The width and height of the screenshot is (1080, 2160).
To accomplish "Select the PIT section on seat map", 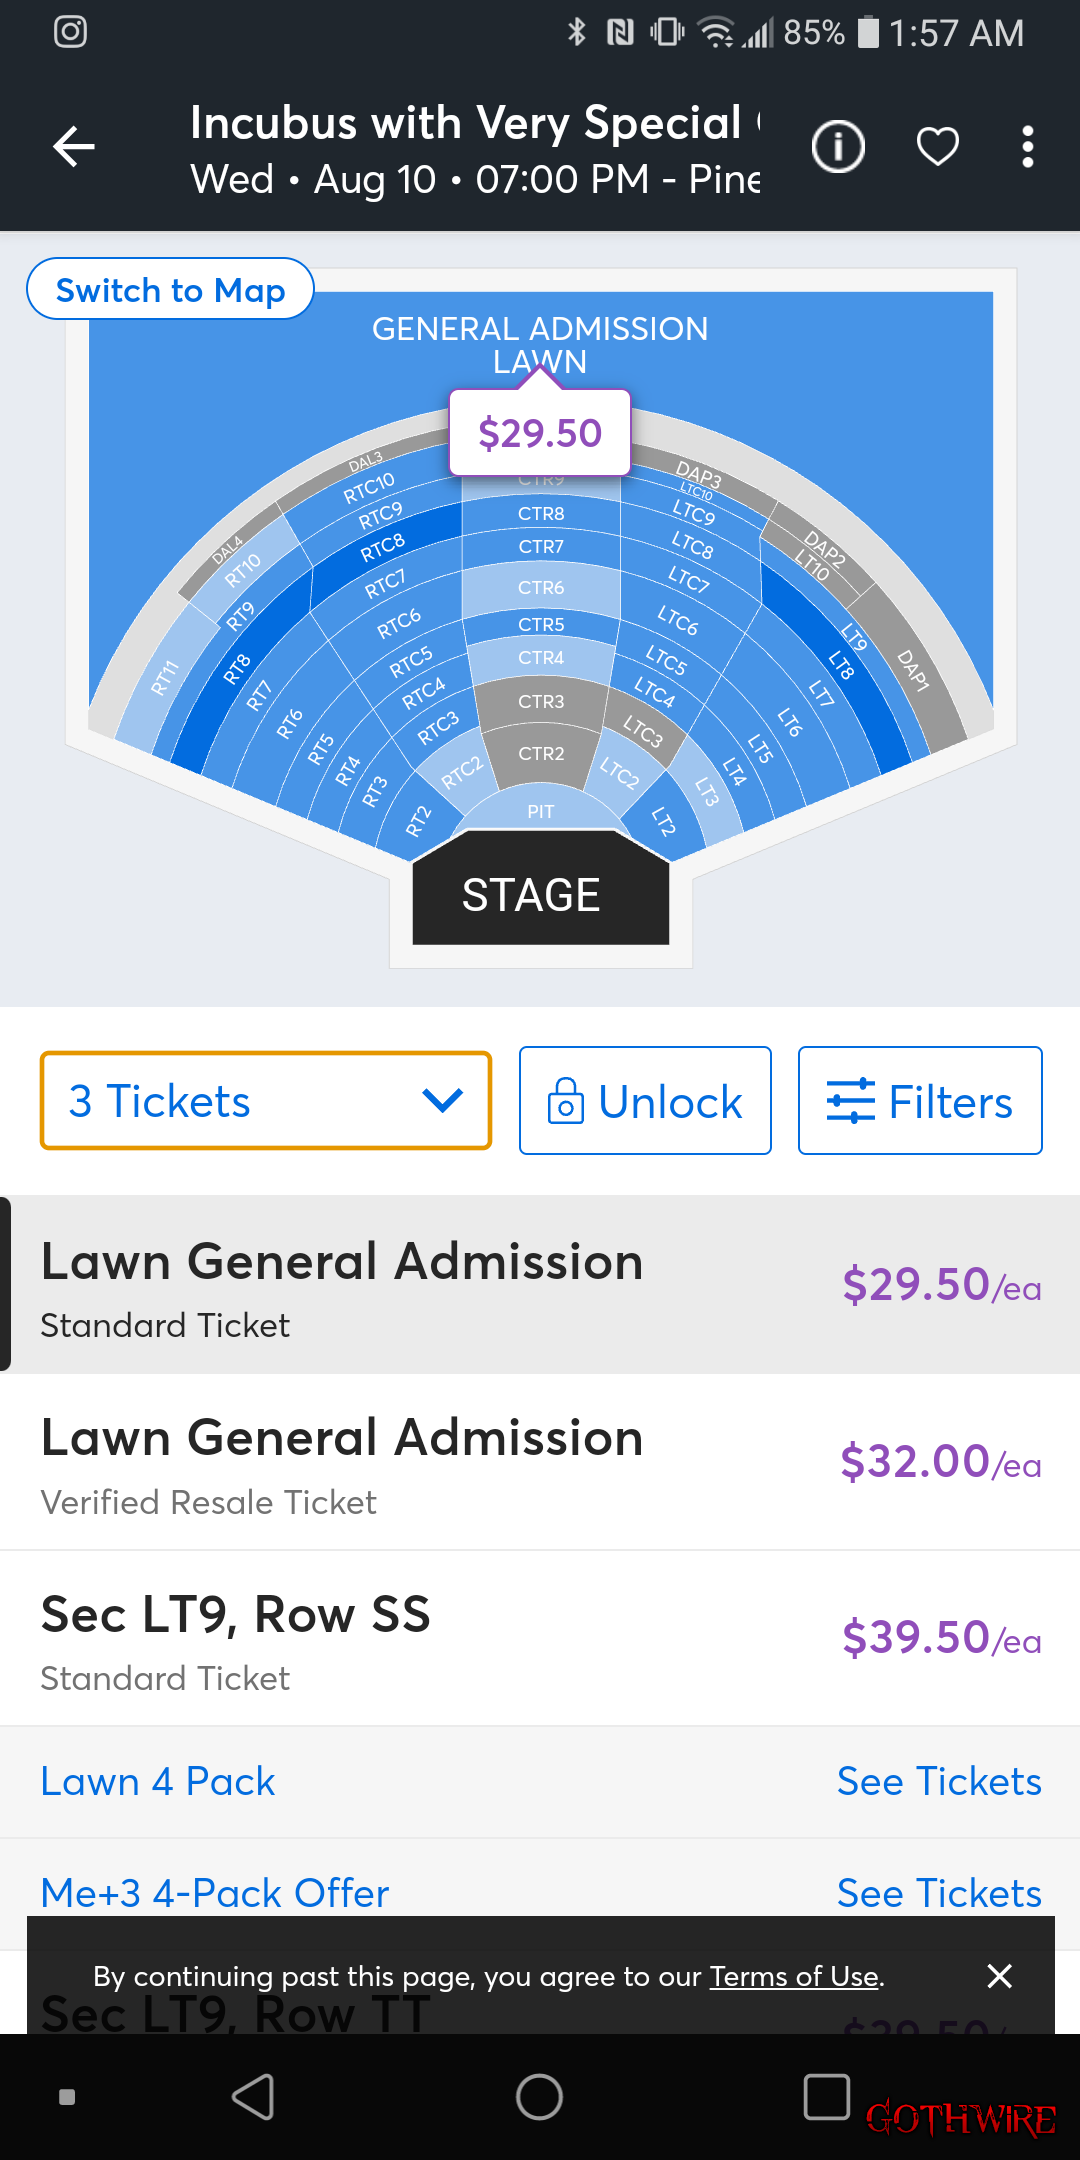I will 540,811.
